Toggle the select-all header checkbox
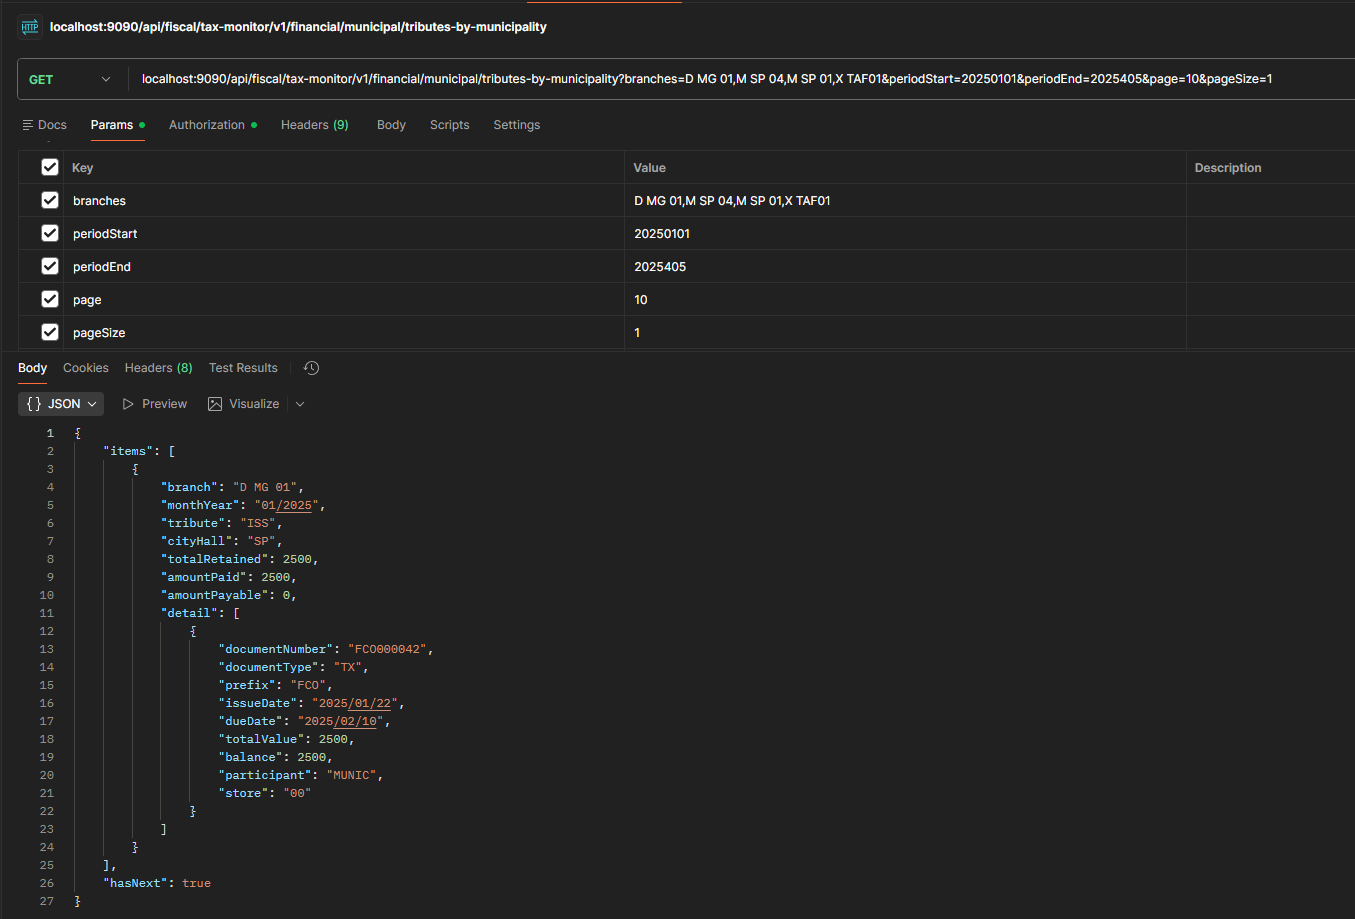 [x=50, y=167]
